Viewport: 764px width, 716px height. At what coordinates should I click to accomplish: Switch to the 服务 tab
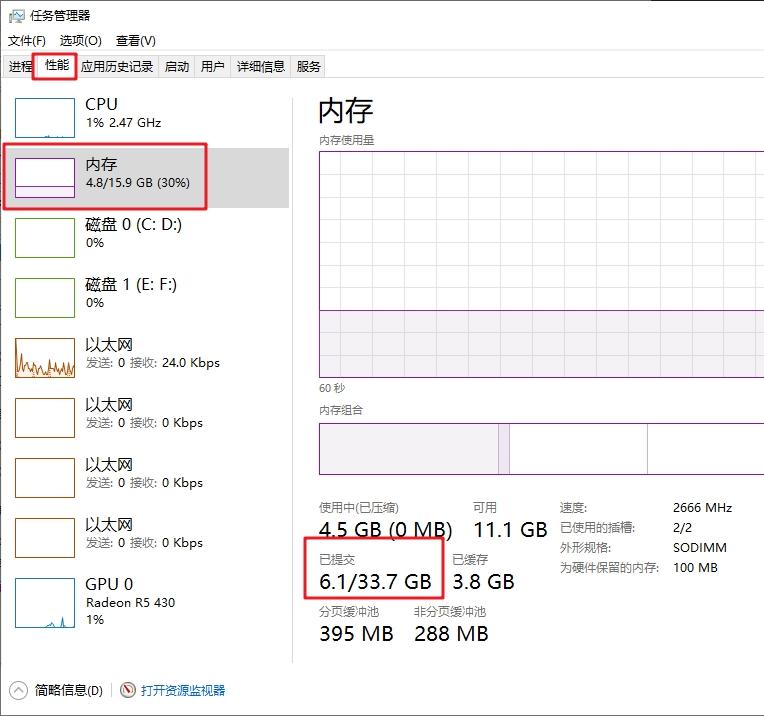[x=308, y=66]
